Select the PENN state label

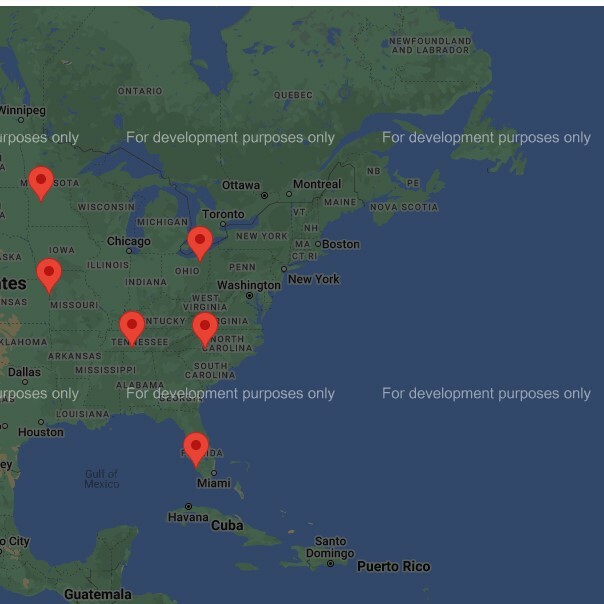[242, 267]
